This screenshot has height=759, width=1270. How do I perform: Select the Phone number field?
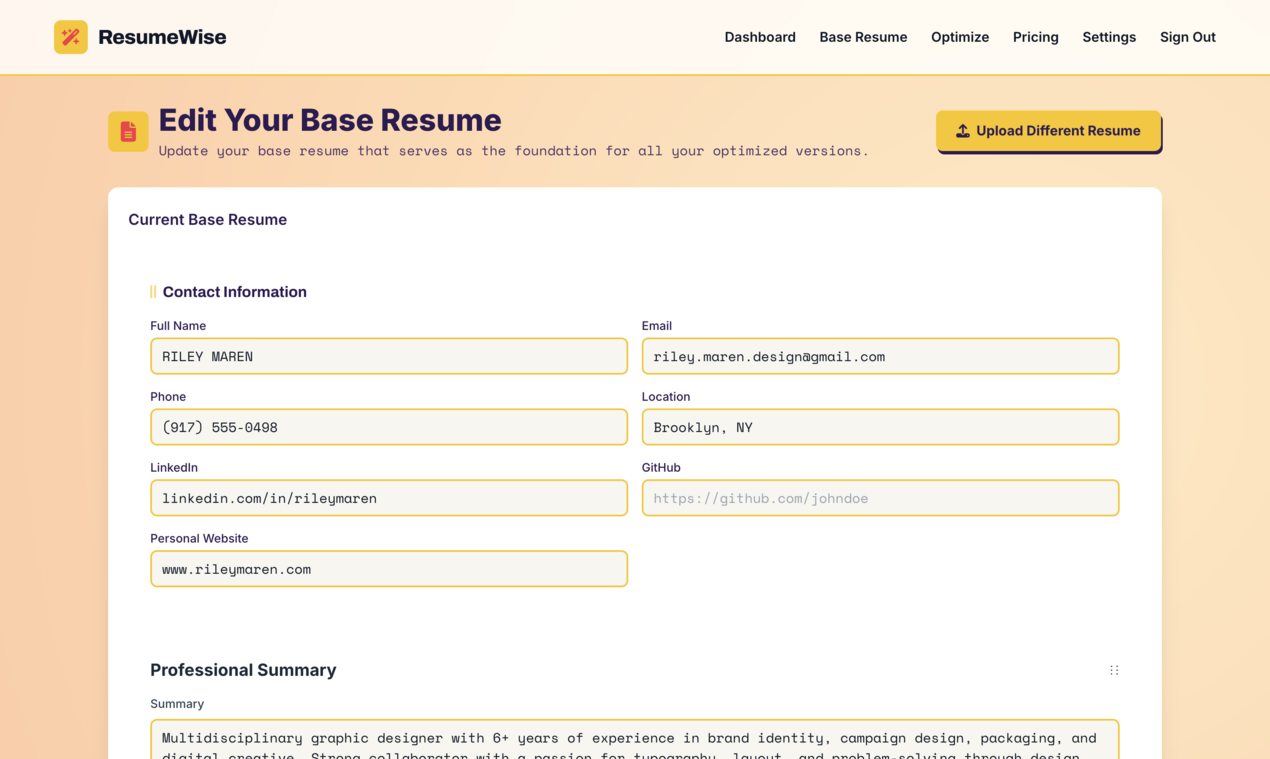click(389, 427)
